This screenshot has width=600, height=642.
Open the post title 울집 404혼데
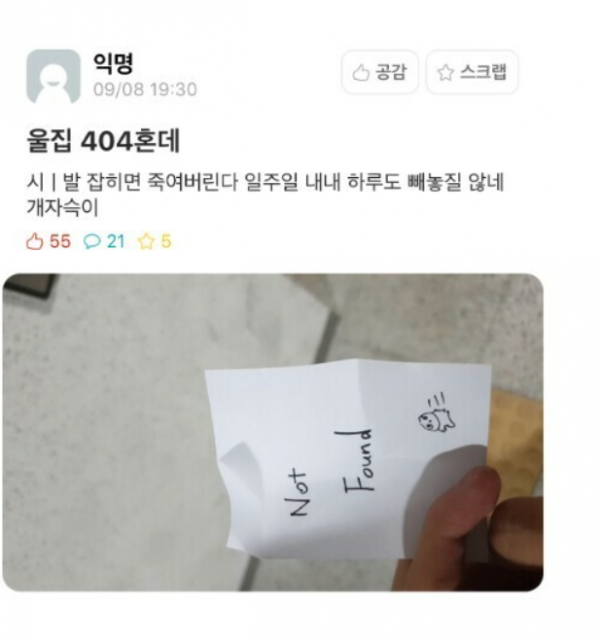[x=103, y=141]
